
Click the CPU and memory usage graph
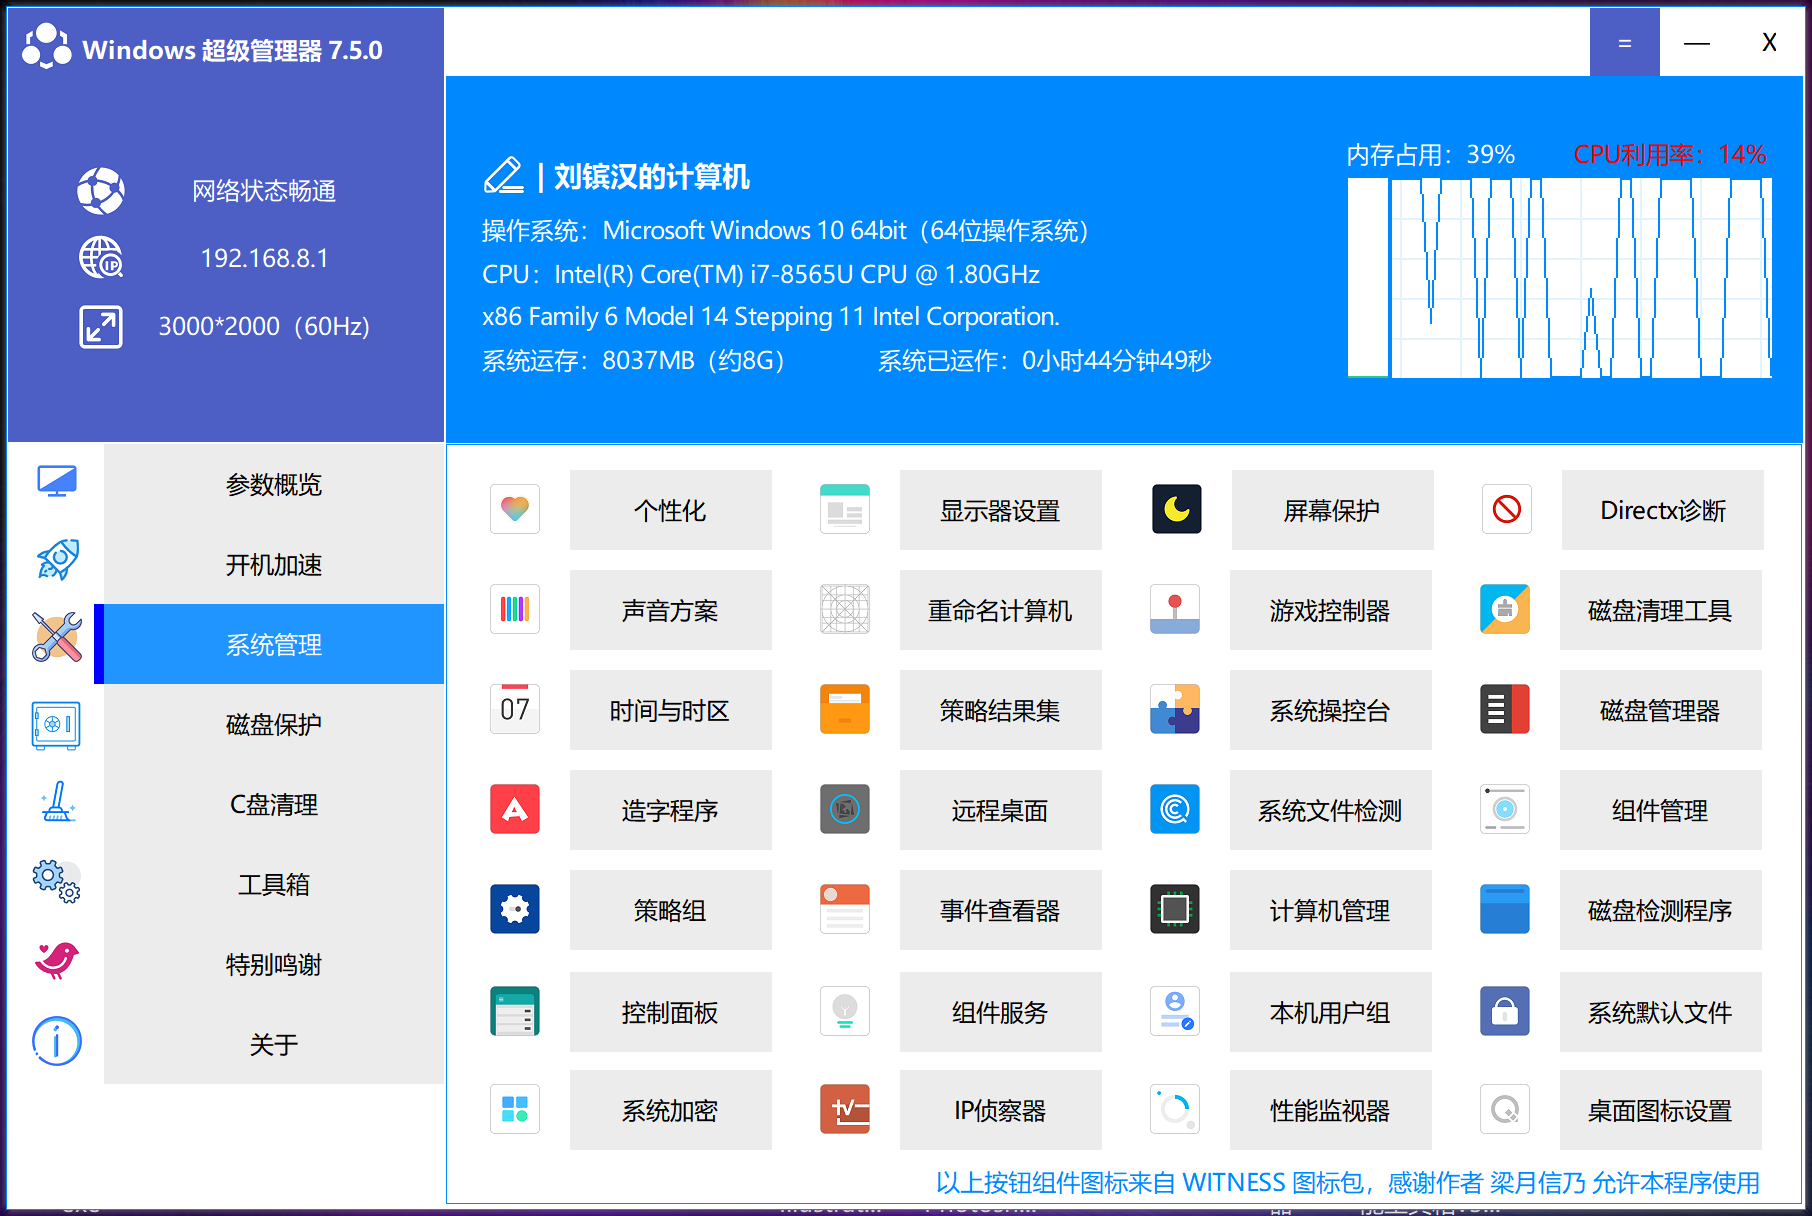point(1560,278)
